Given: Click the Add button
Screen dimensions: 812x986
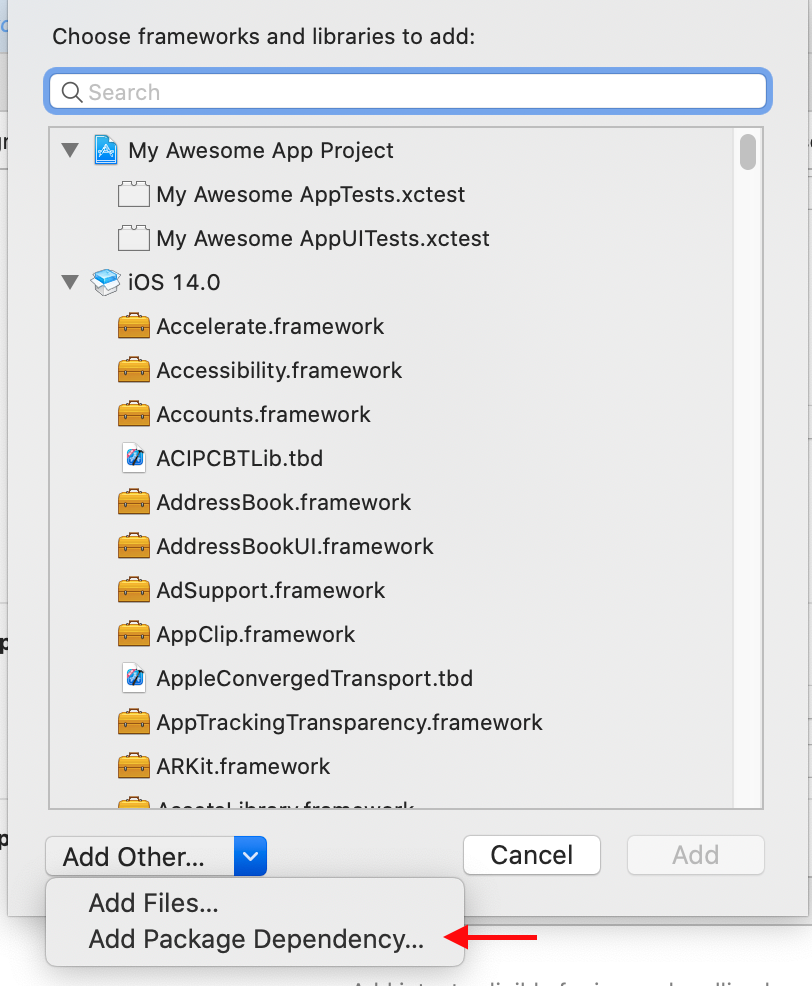Looking at the screenshot, I should pos(696,855).
